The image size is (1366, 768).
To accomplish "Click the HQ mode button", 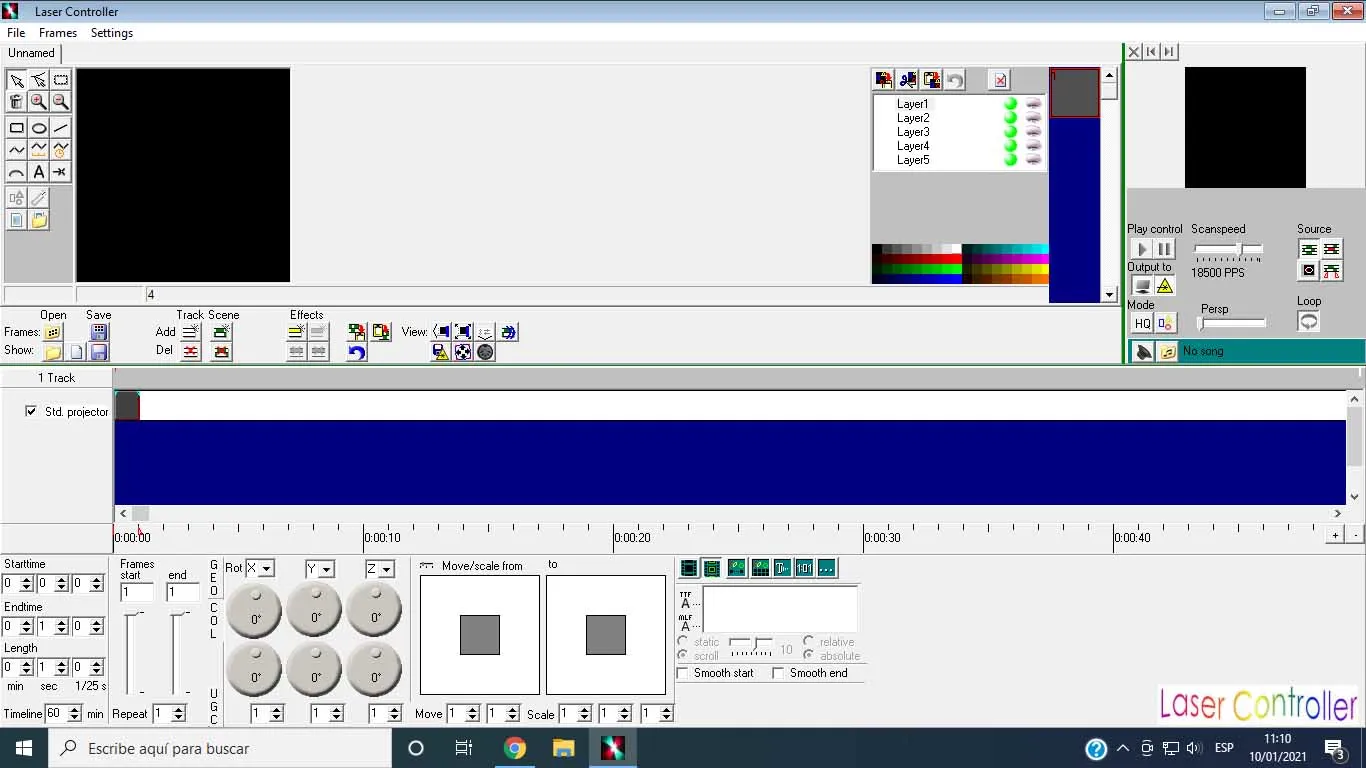I will coord(1142,324).
